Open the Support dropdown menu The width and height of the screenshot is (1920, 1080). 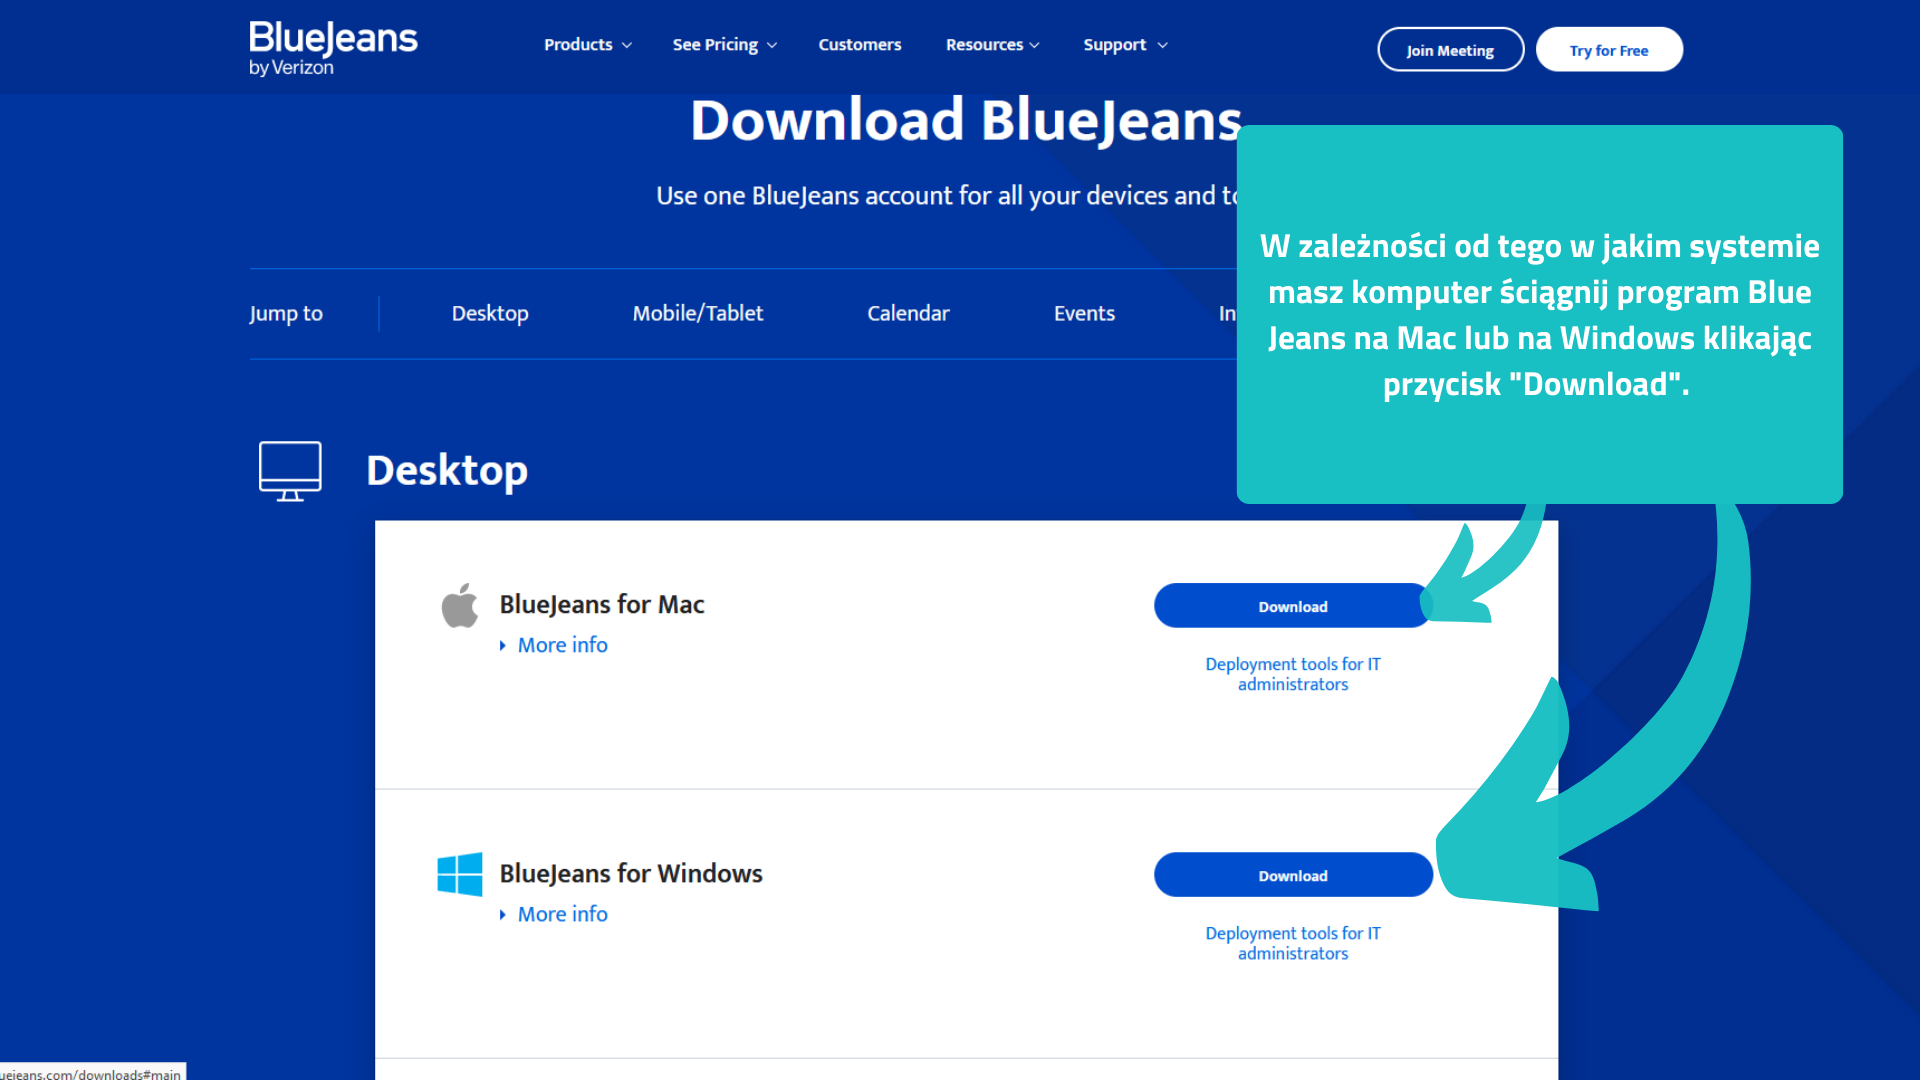[1125, 45]
